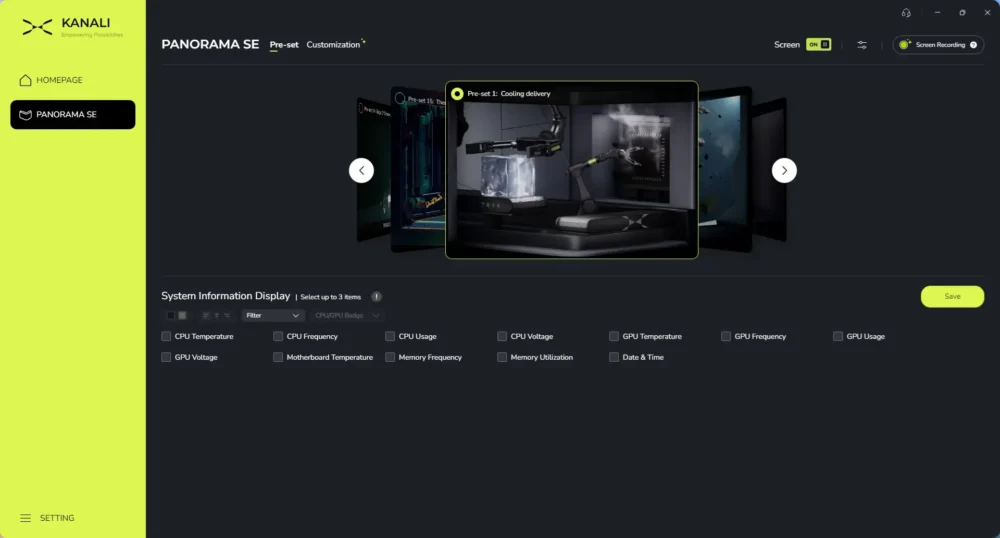The height and width of the screenshot is (538, 1000).
Task: Check the Memory Frequency option
Action: click(x=390, y=358)
